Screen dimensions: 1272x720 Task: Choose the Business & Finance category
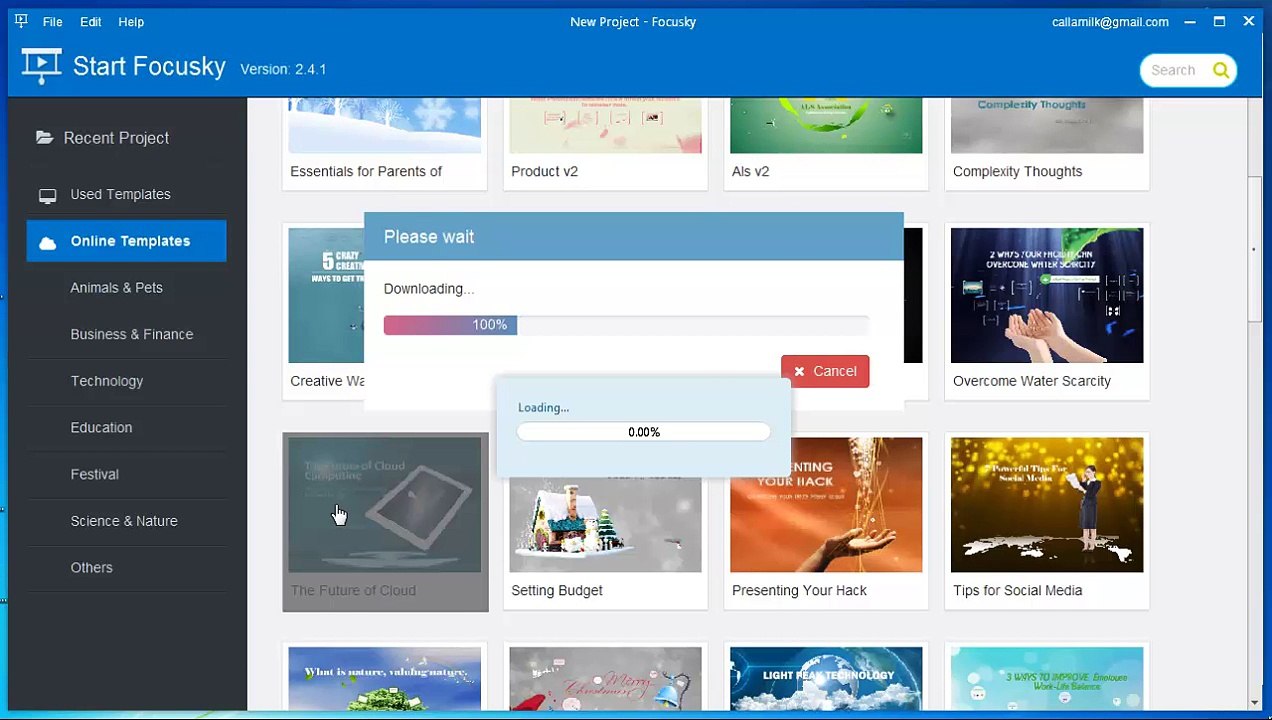point(131,334)
